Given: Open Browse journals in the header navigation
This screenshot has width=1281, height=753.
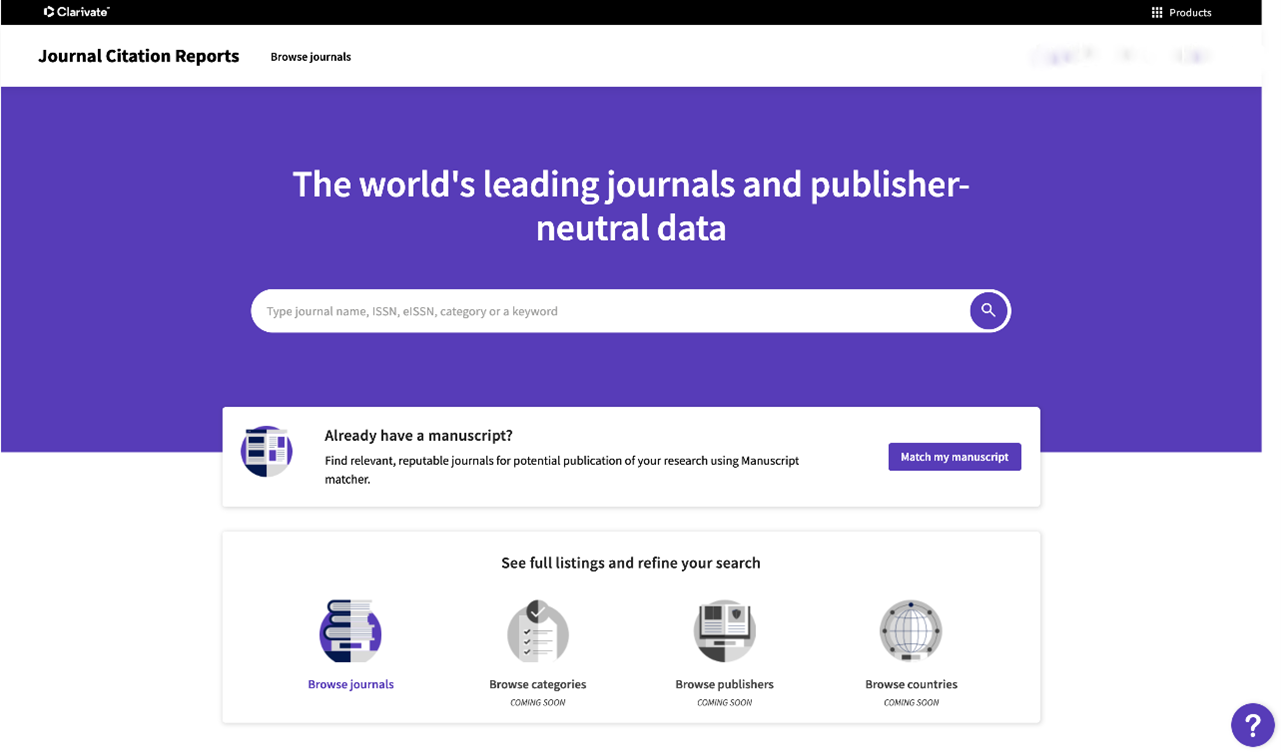Looking at the screenshot, I should (x=310, y=57).
